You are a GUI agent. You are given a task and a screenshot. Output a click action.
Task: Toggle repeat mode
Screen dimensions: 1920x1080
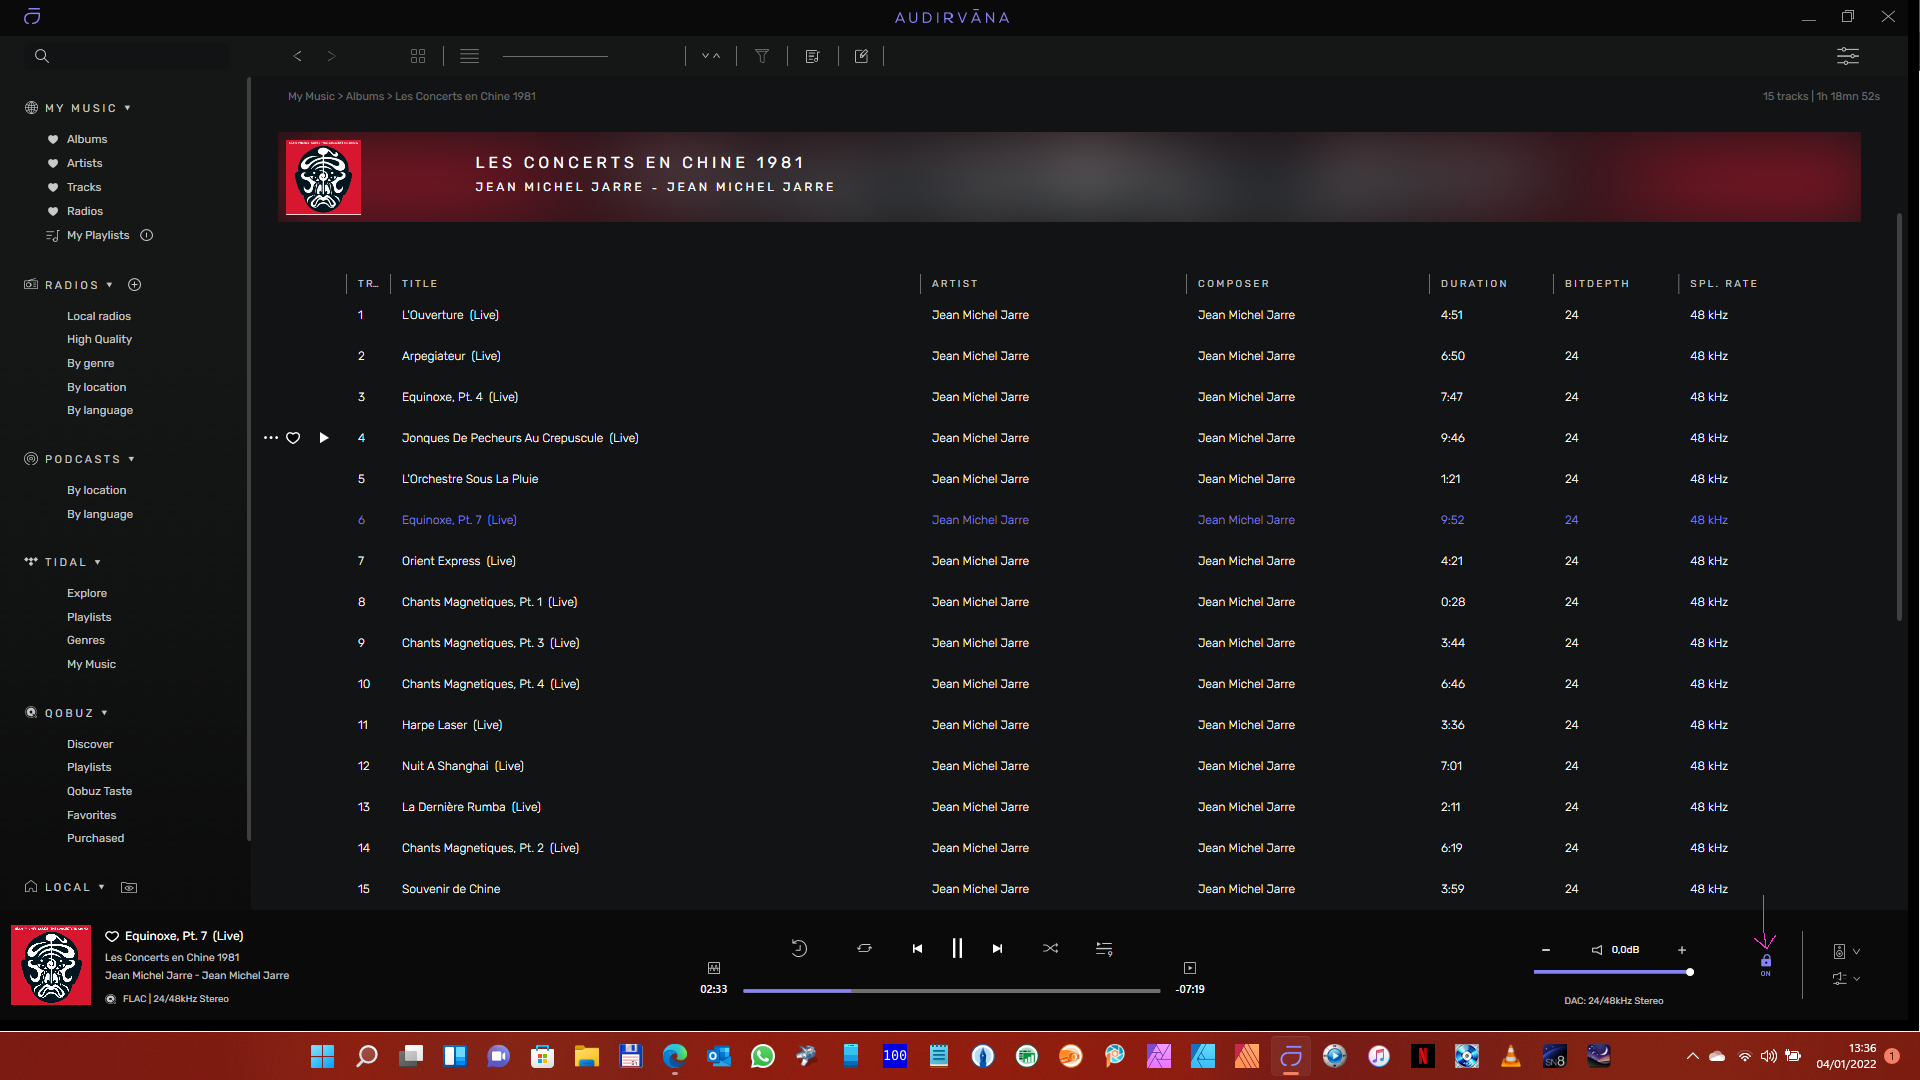(x=864, y=948)
